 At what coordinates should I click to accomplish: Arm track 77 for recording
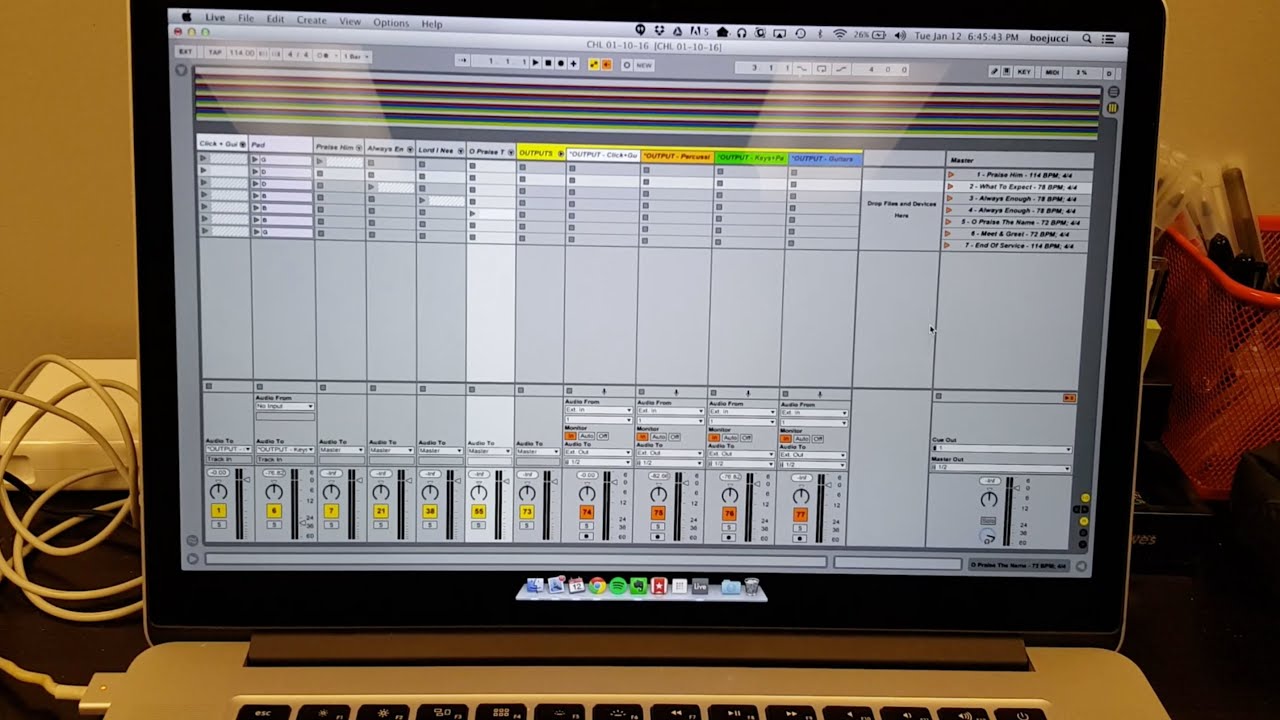tap(800, 538)
